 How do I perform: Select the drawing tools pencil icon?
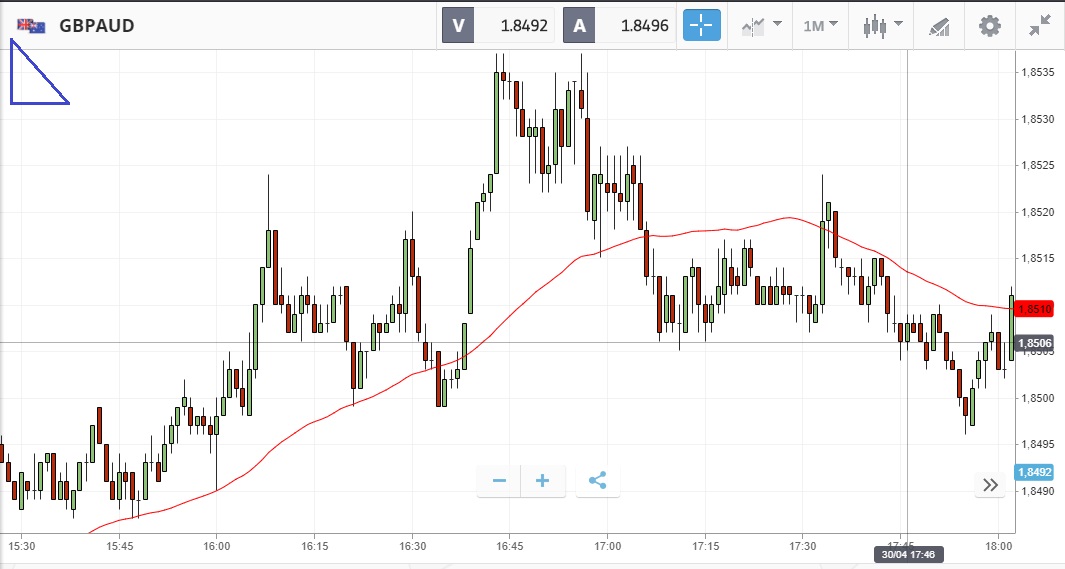tap(938, 25)
